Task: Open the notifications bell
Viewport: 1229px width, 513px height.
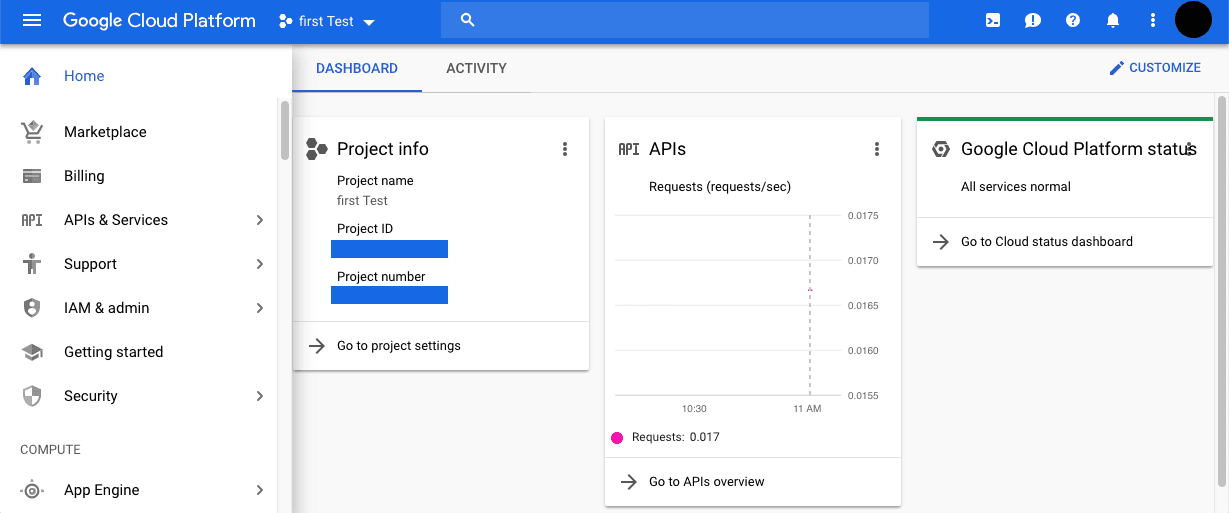Action: coord(1113,21)
